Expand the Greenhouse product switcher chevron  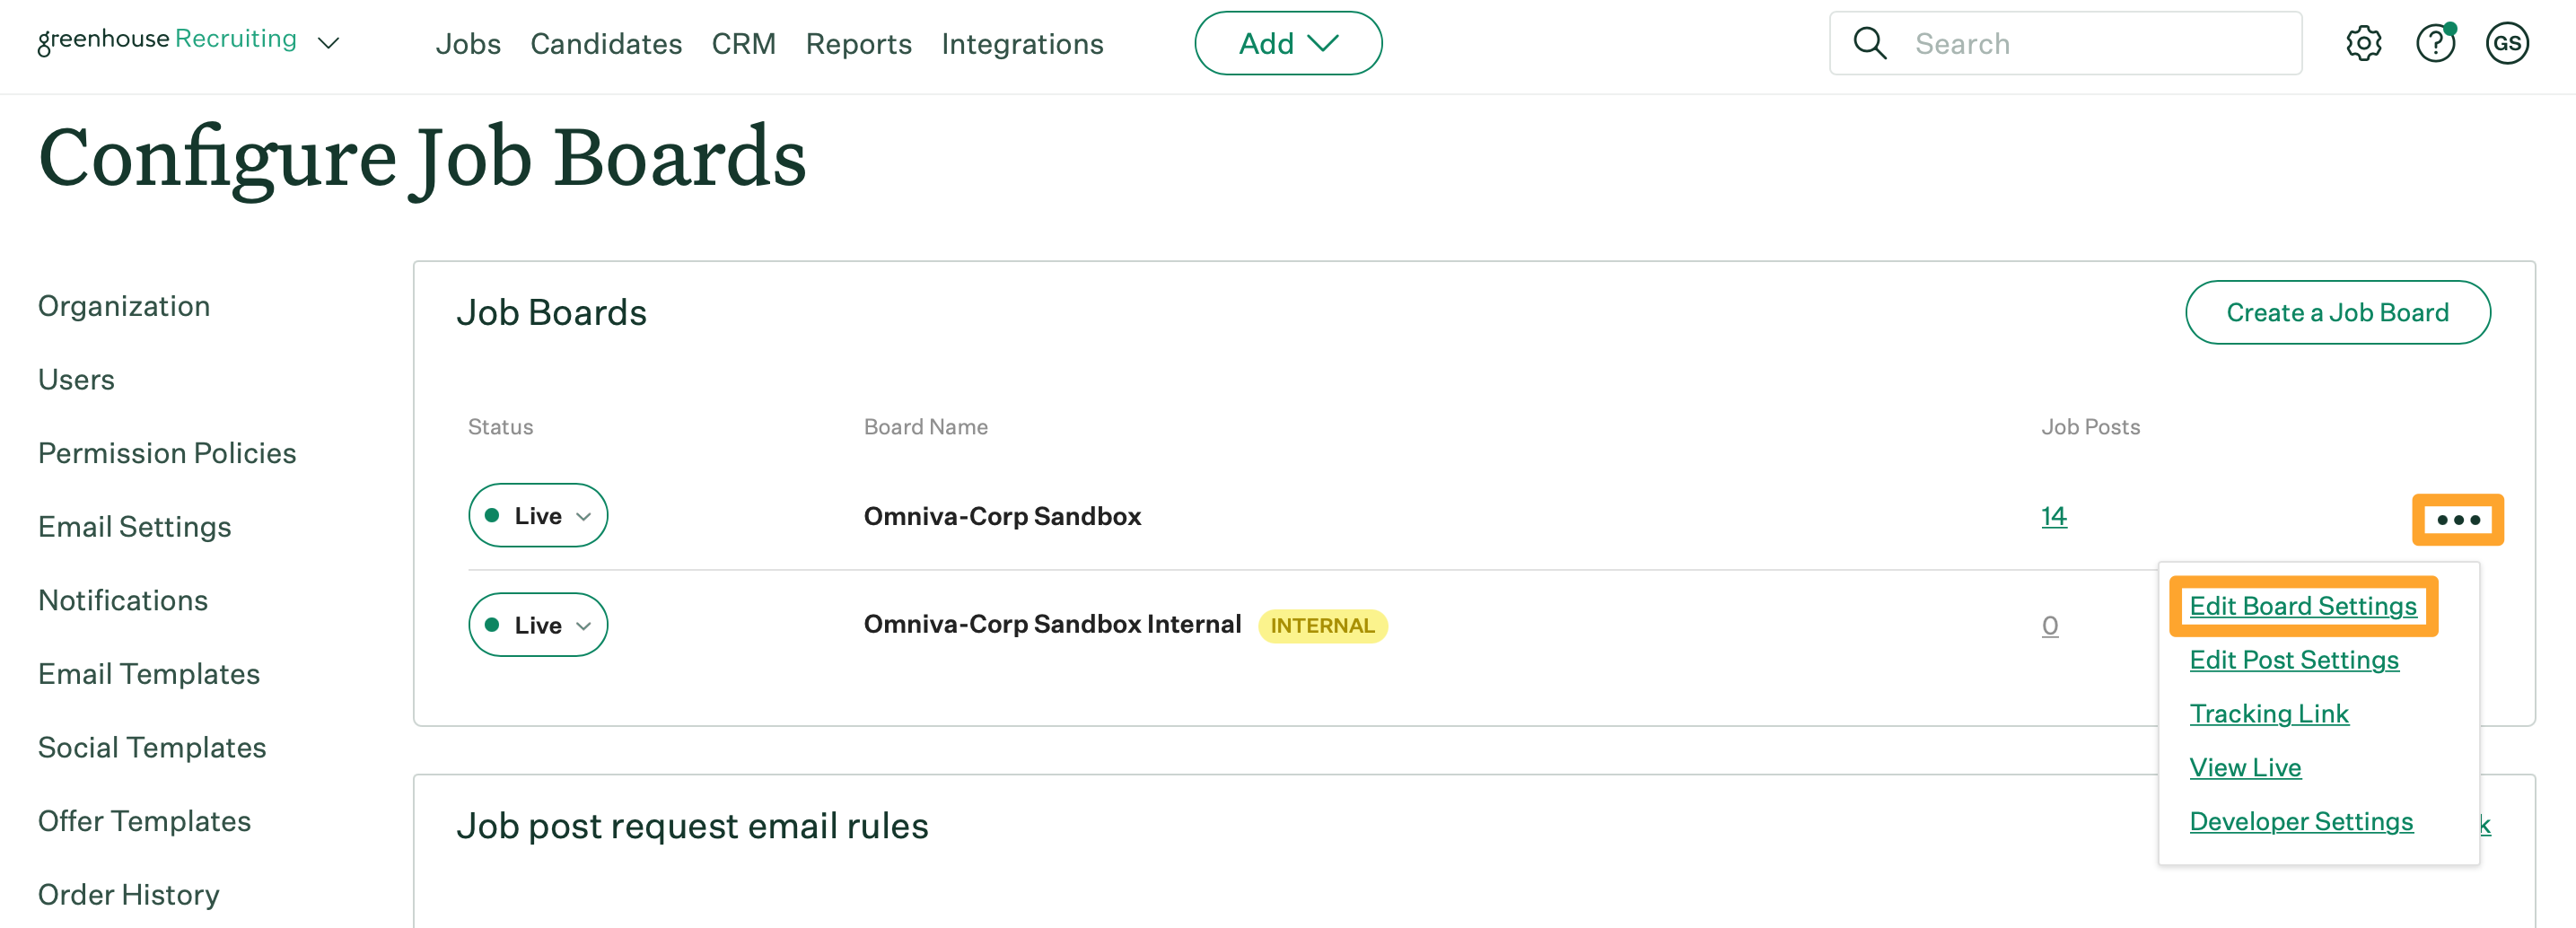tap(329, 43)
